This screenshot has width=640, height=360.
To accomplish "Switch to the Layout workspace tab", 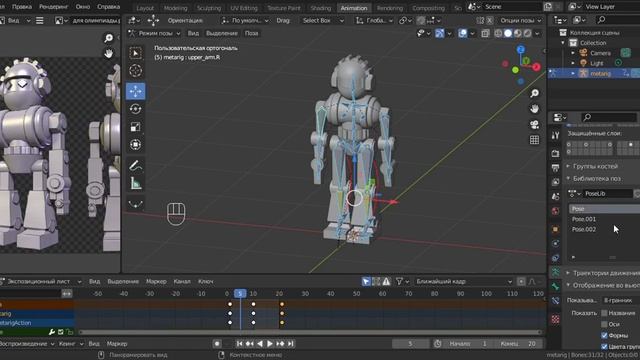I will tap(145, 8).
